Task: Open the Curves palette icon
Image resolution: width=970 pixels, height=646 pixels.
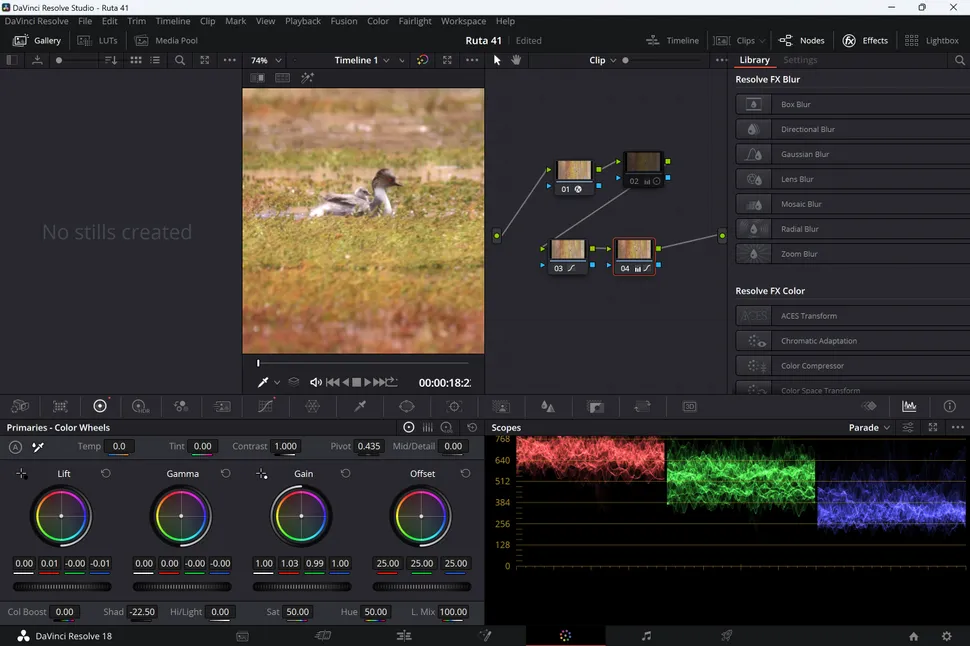Action: point(265,406)
